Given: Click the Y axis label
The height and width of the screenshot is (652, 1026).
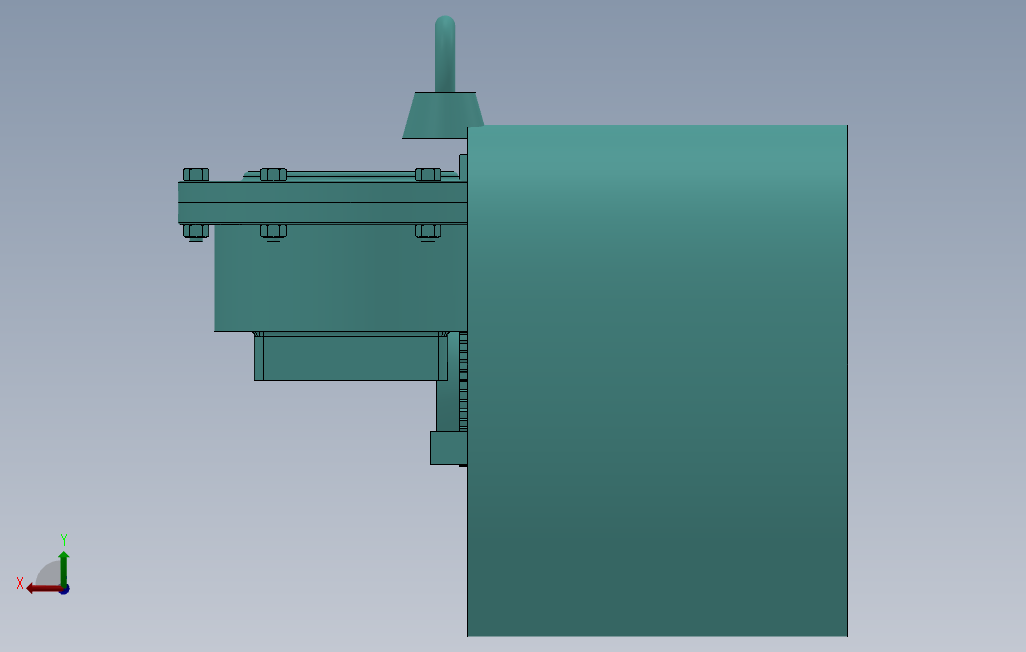Looking at the screenshot, I should (65, 537).
